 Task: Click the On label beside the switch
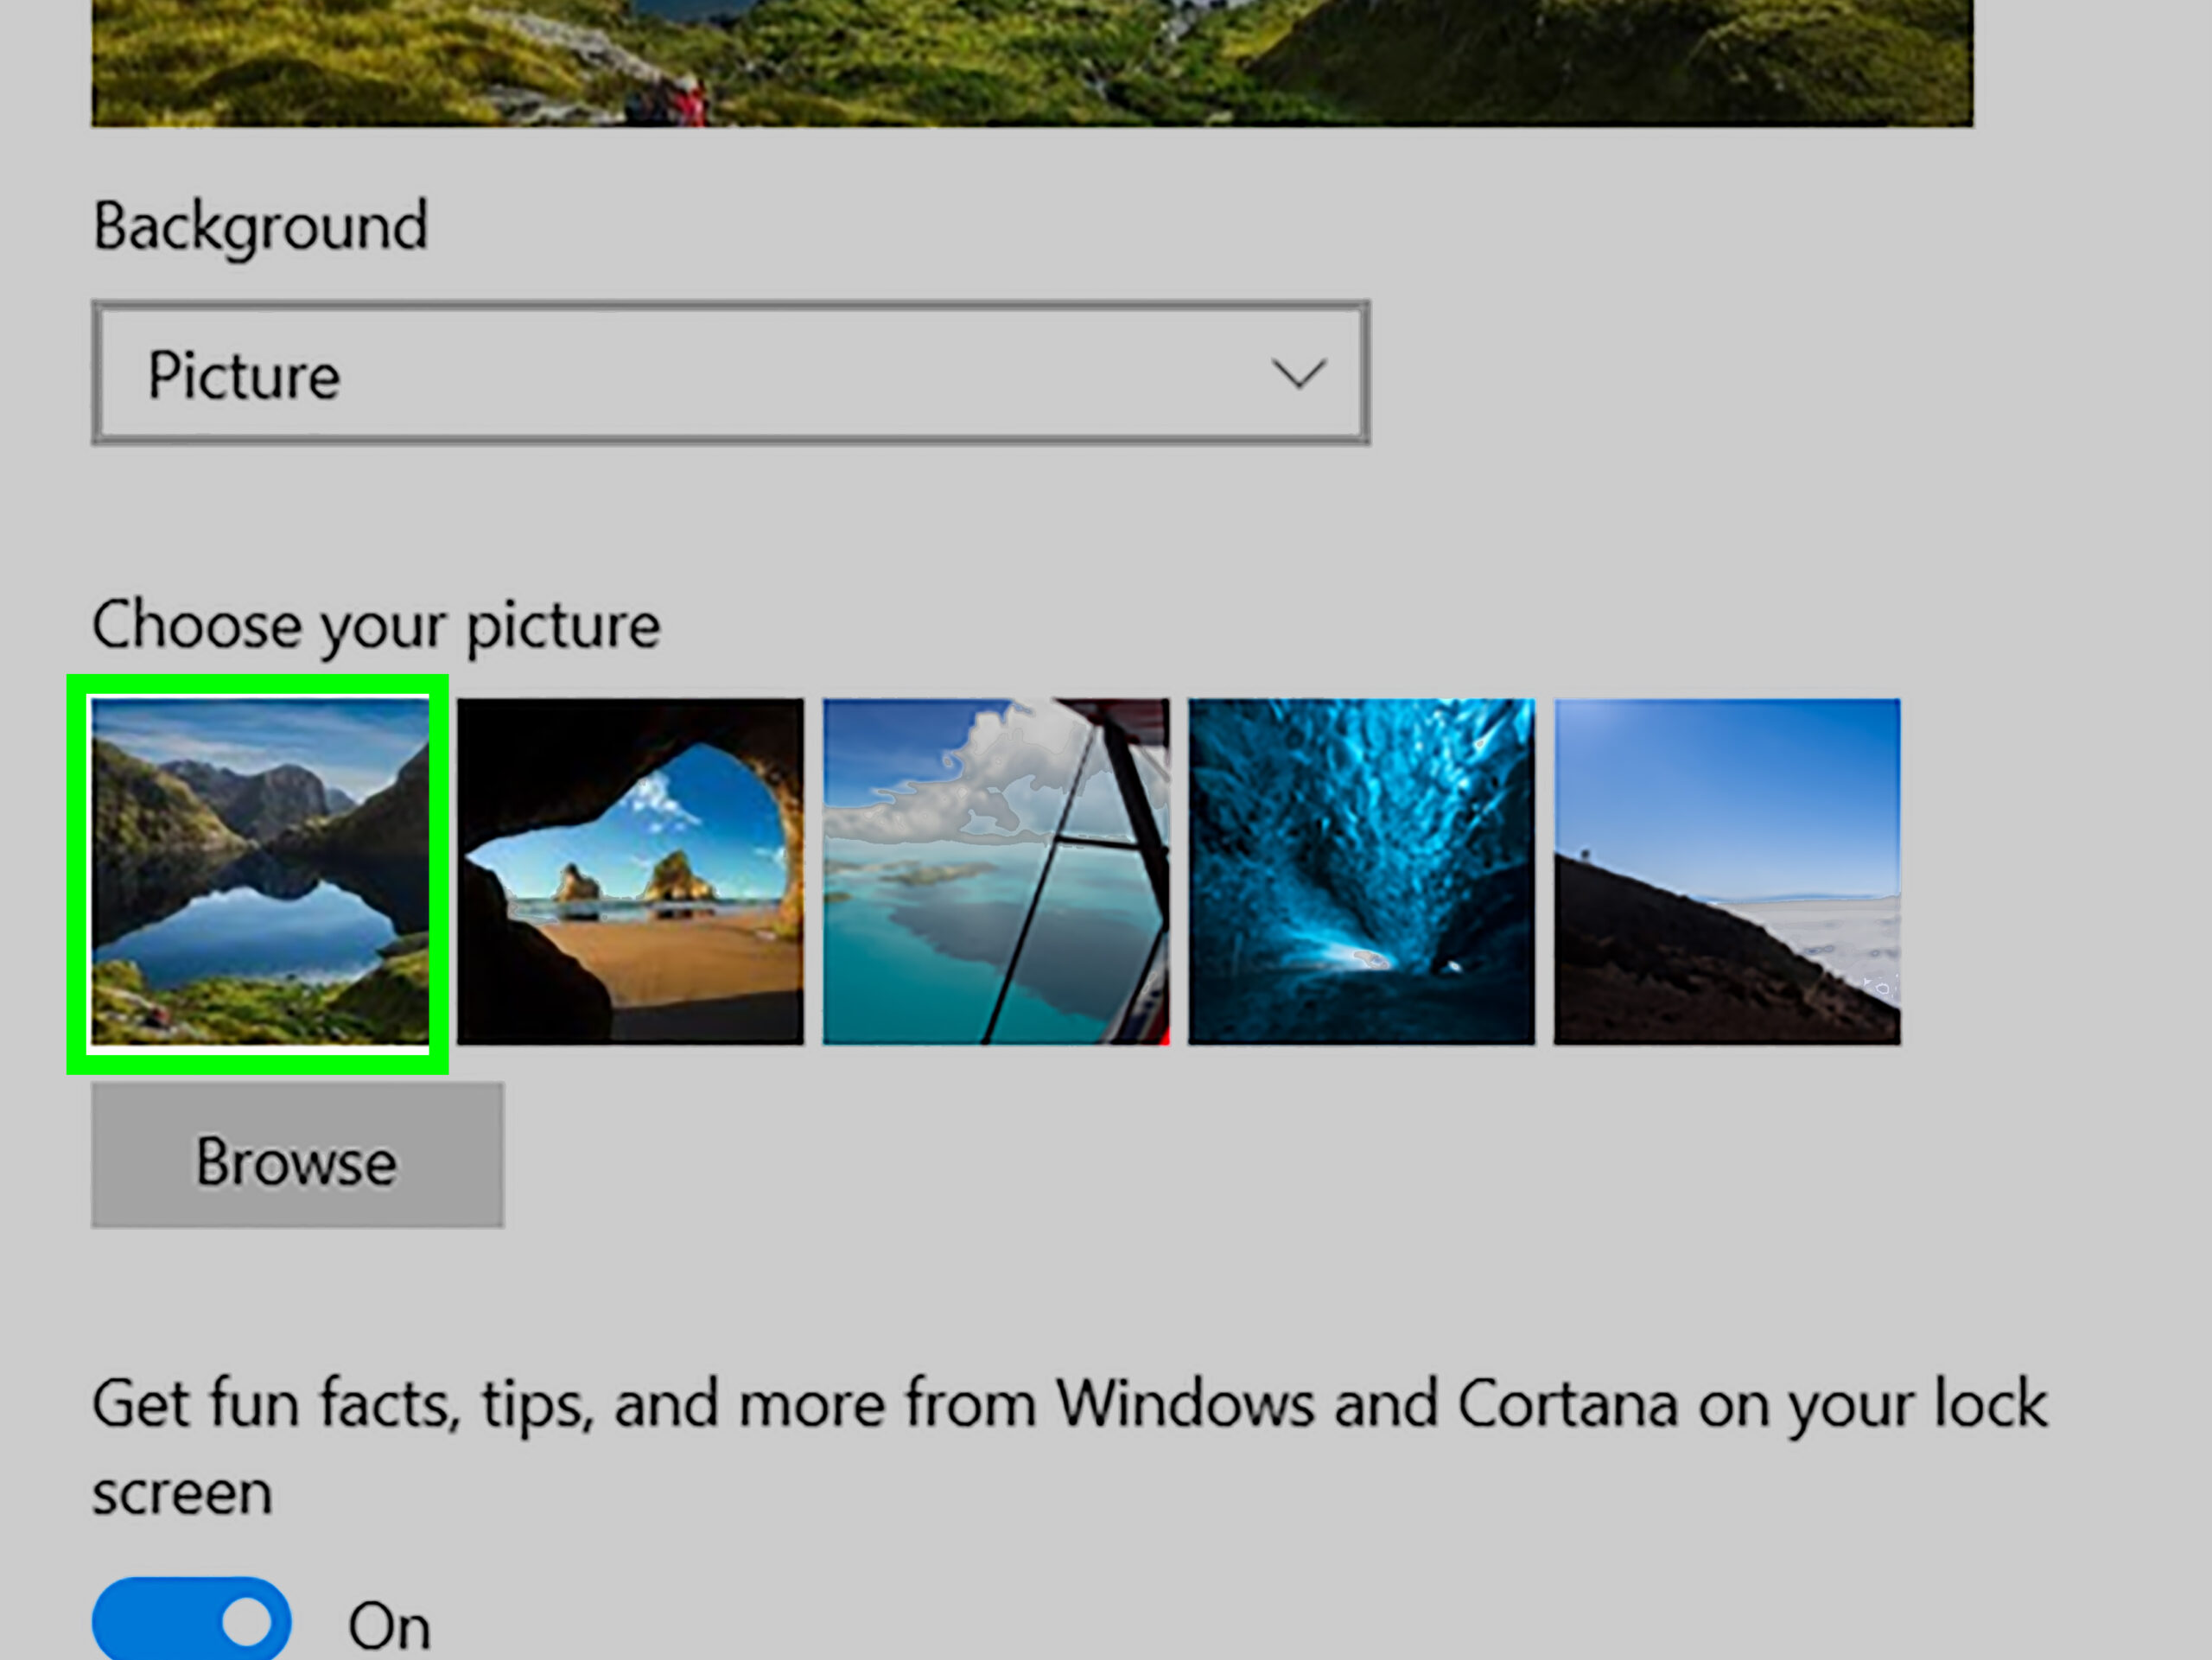388,1623
